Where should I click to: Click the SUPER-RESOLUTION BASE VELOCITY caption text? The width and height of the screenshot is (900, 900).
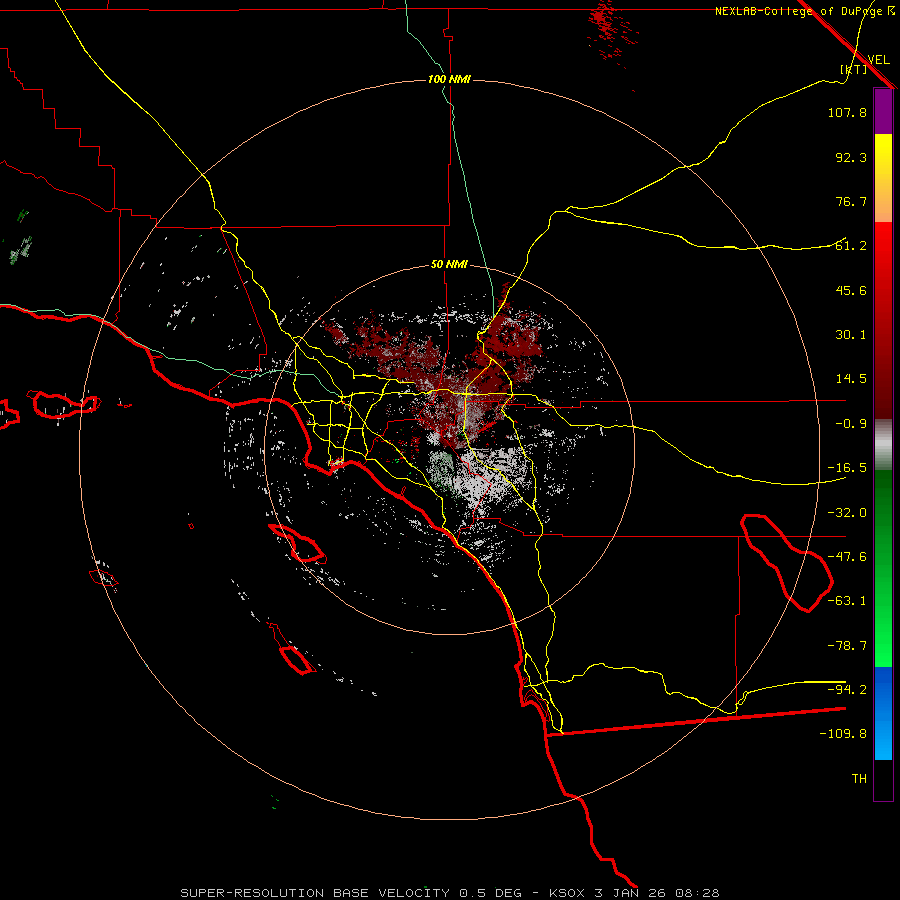(x=315, y=893)
